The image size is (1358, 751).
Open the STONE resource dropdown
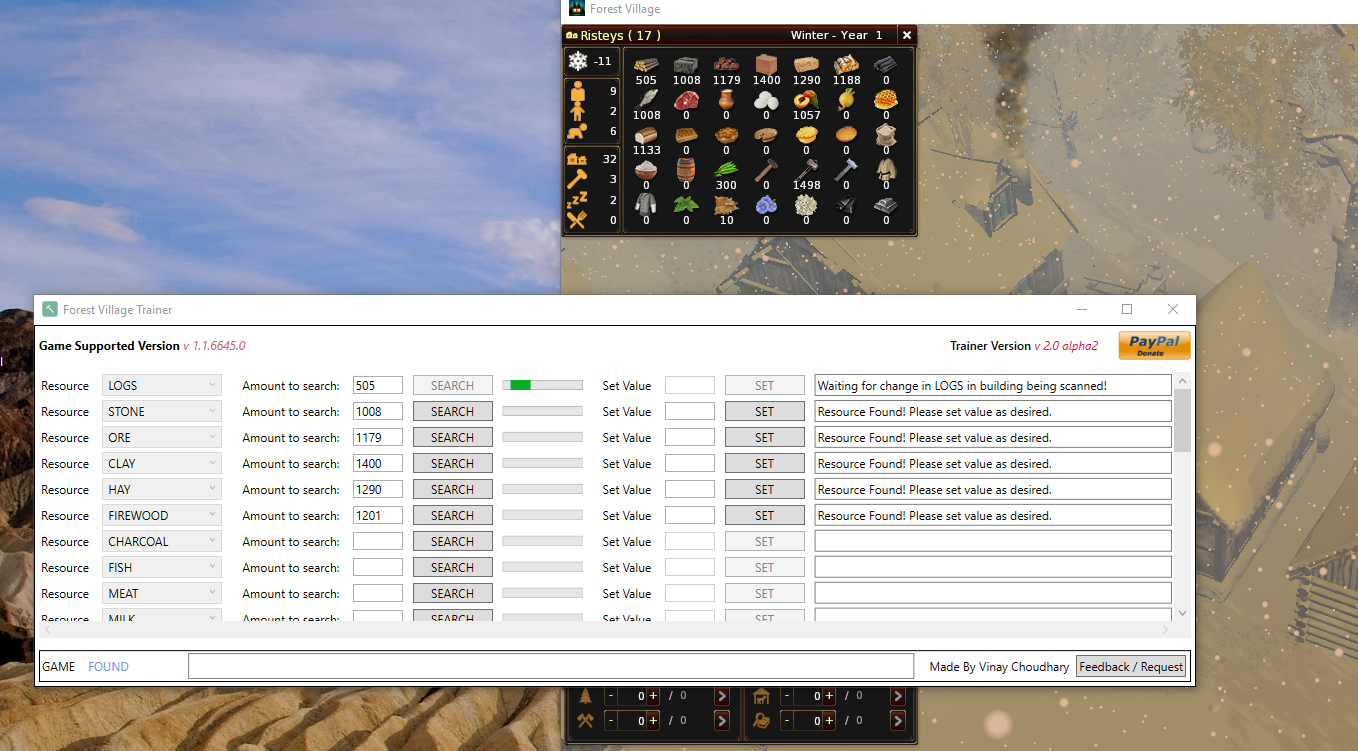click(161, 411)
